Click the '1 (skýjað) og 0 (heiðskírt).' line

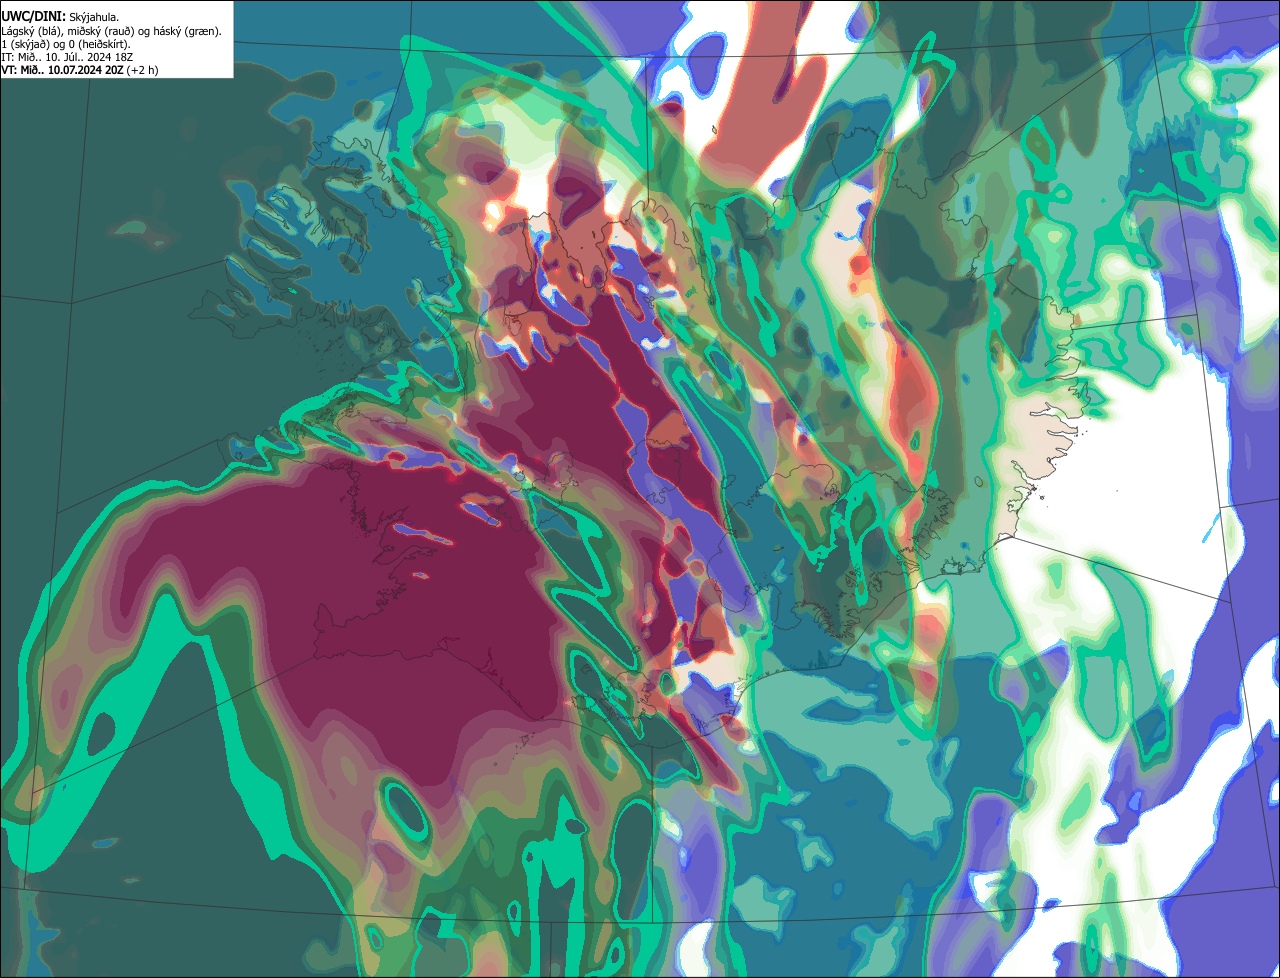(x=66, y=44)
